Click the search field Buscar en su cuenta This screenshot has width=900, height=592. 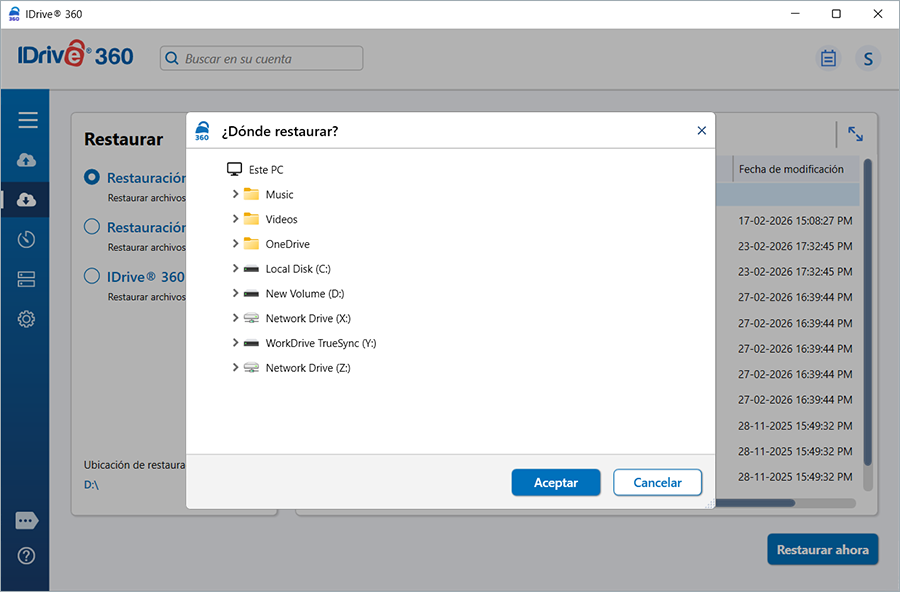[270, 59]
